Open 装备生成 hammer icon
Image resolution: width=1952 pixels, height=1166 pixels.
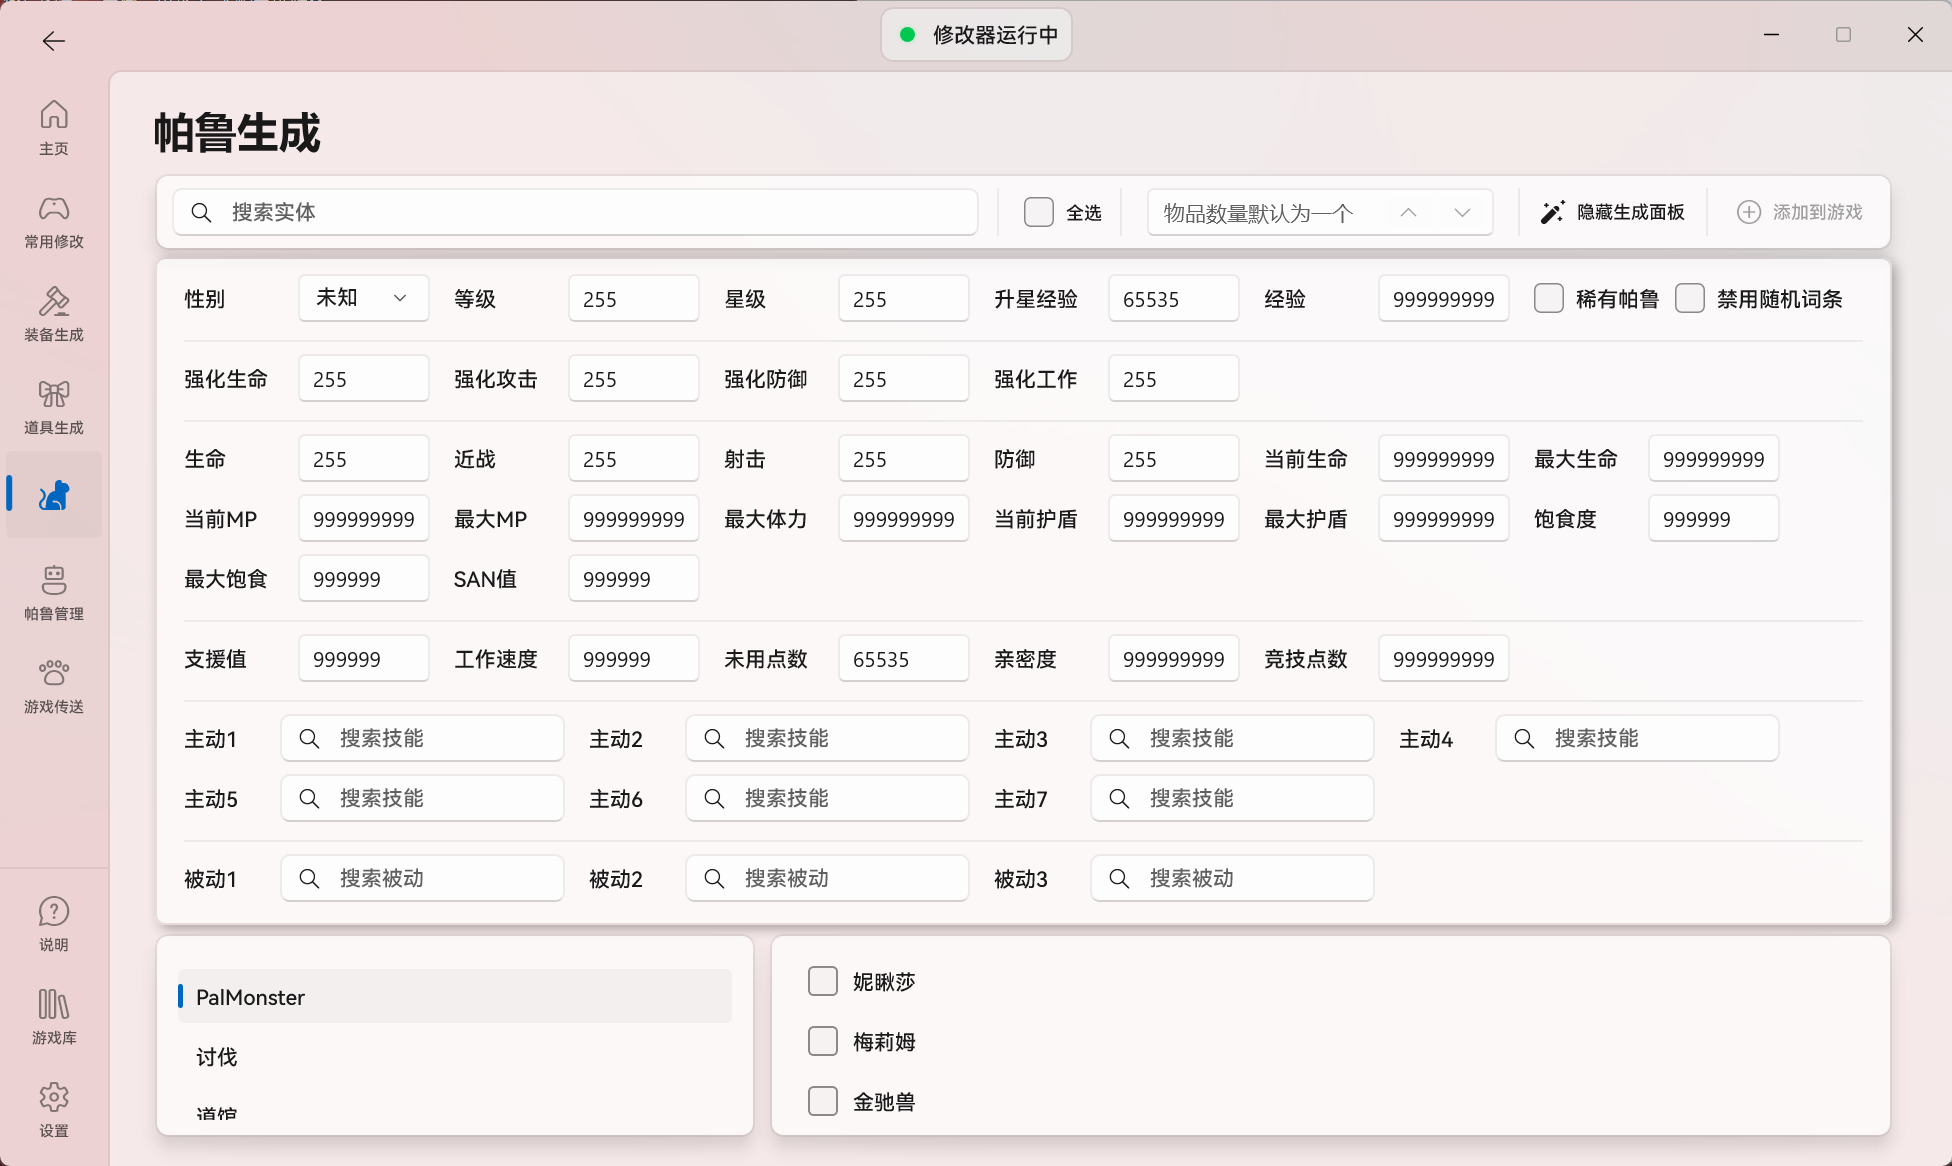tap(54, 314)
